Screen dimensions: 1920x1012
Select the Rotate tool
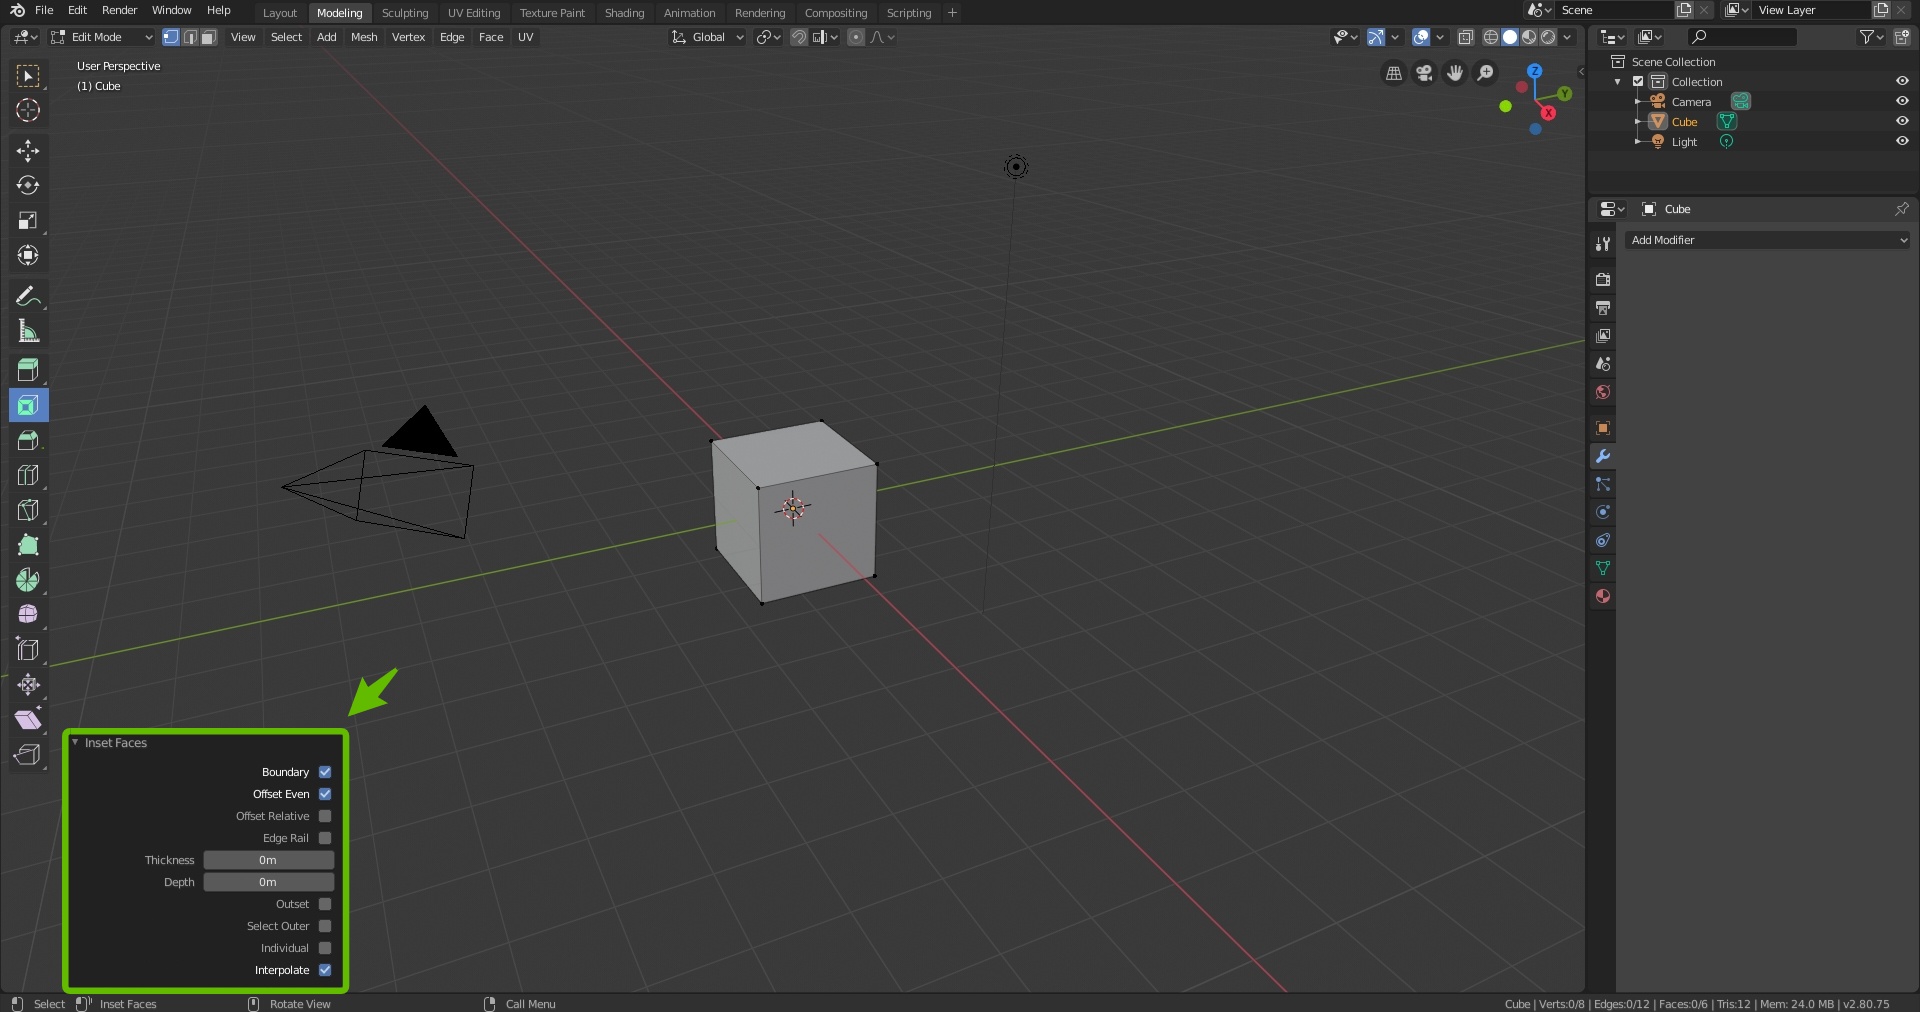28,186
